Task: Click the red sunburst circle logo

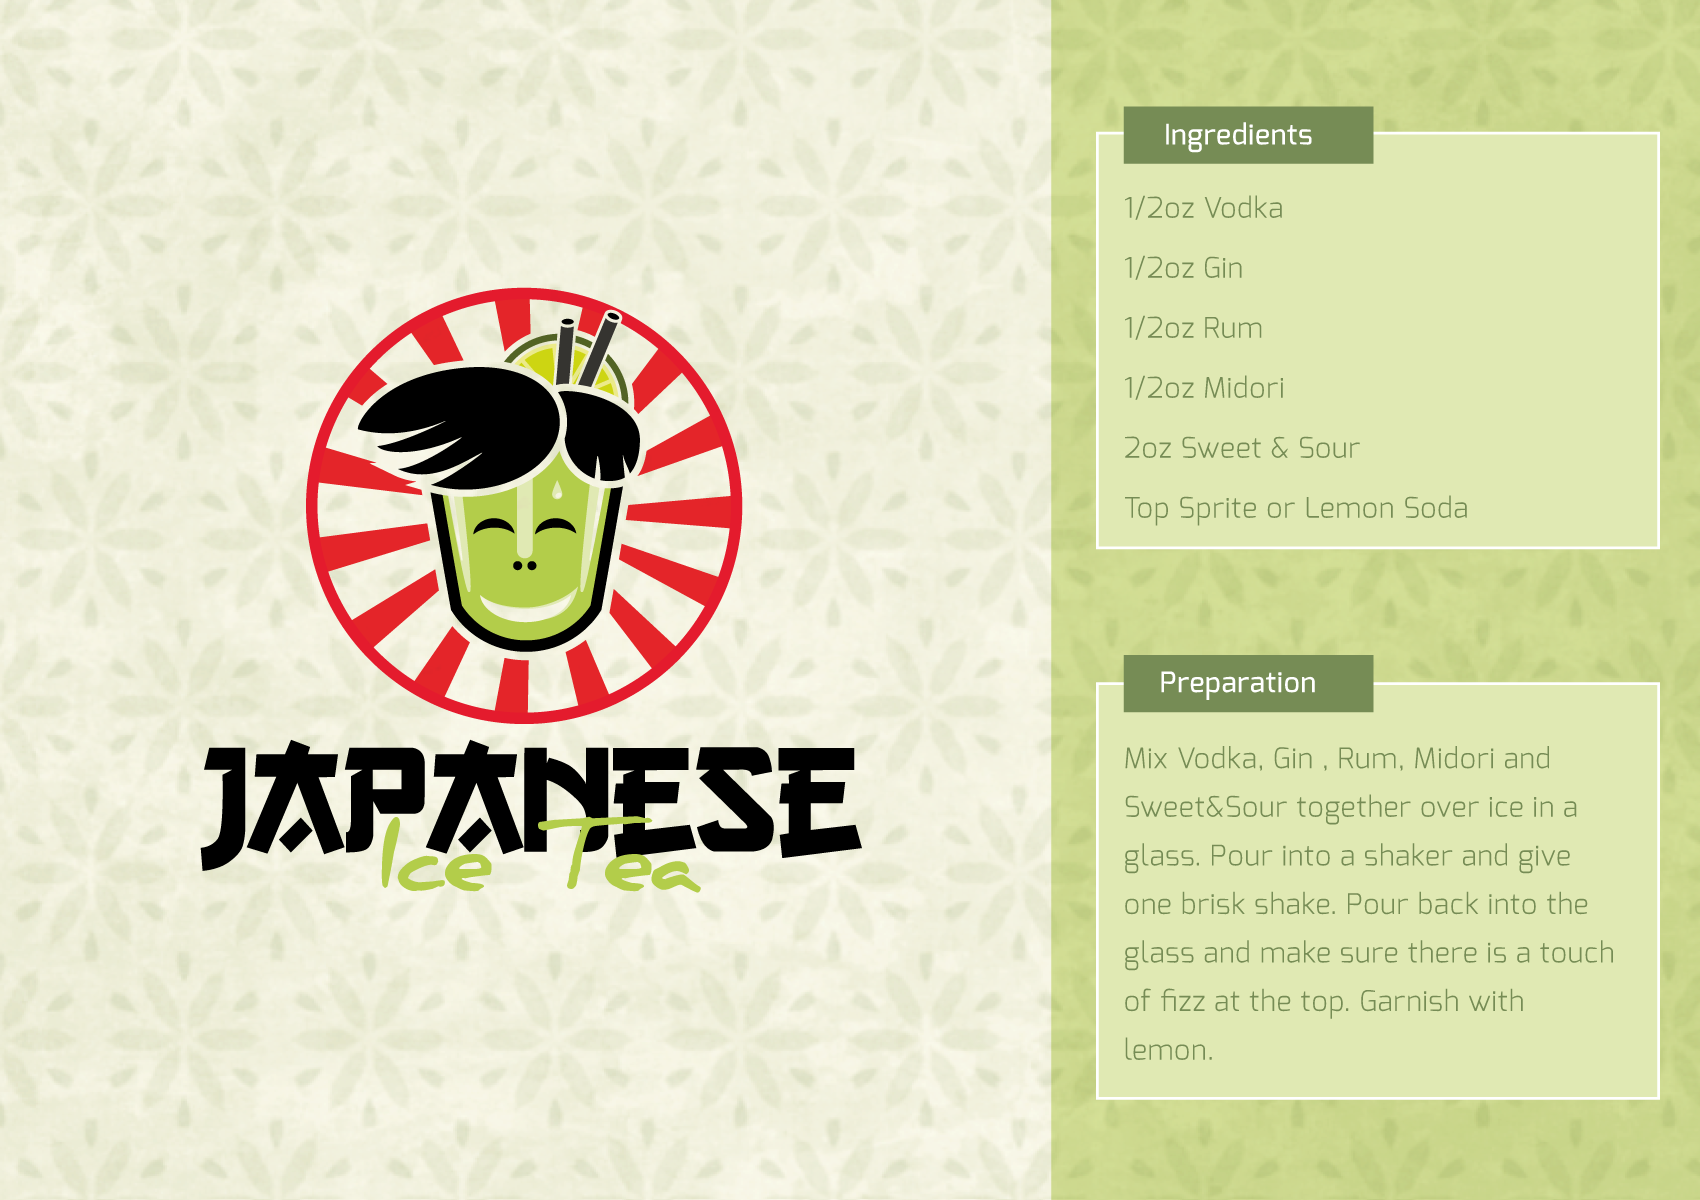Action: [524, 506]
